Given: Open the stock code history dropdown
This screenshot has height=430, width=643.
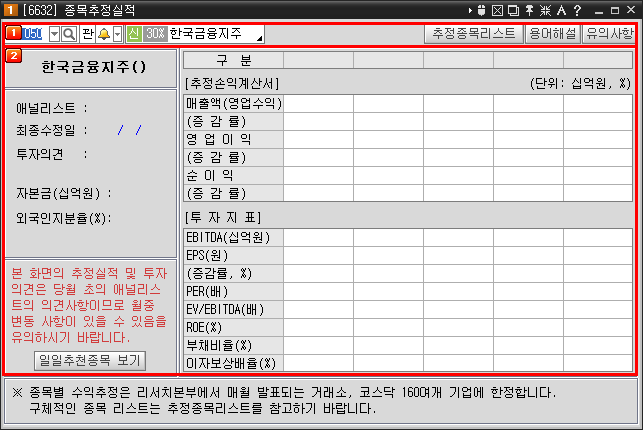Looking at the screenshot, I should click(54, 34).
